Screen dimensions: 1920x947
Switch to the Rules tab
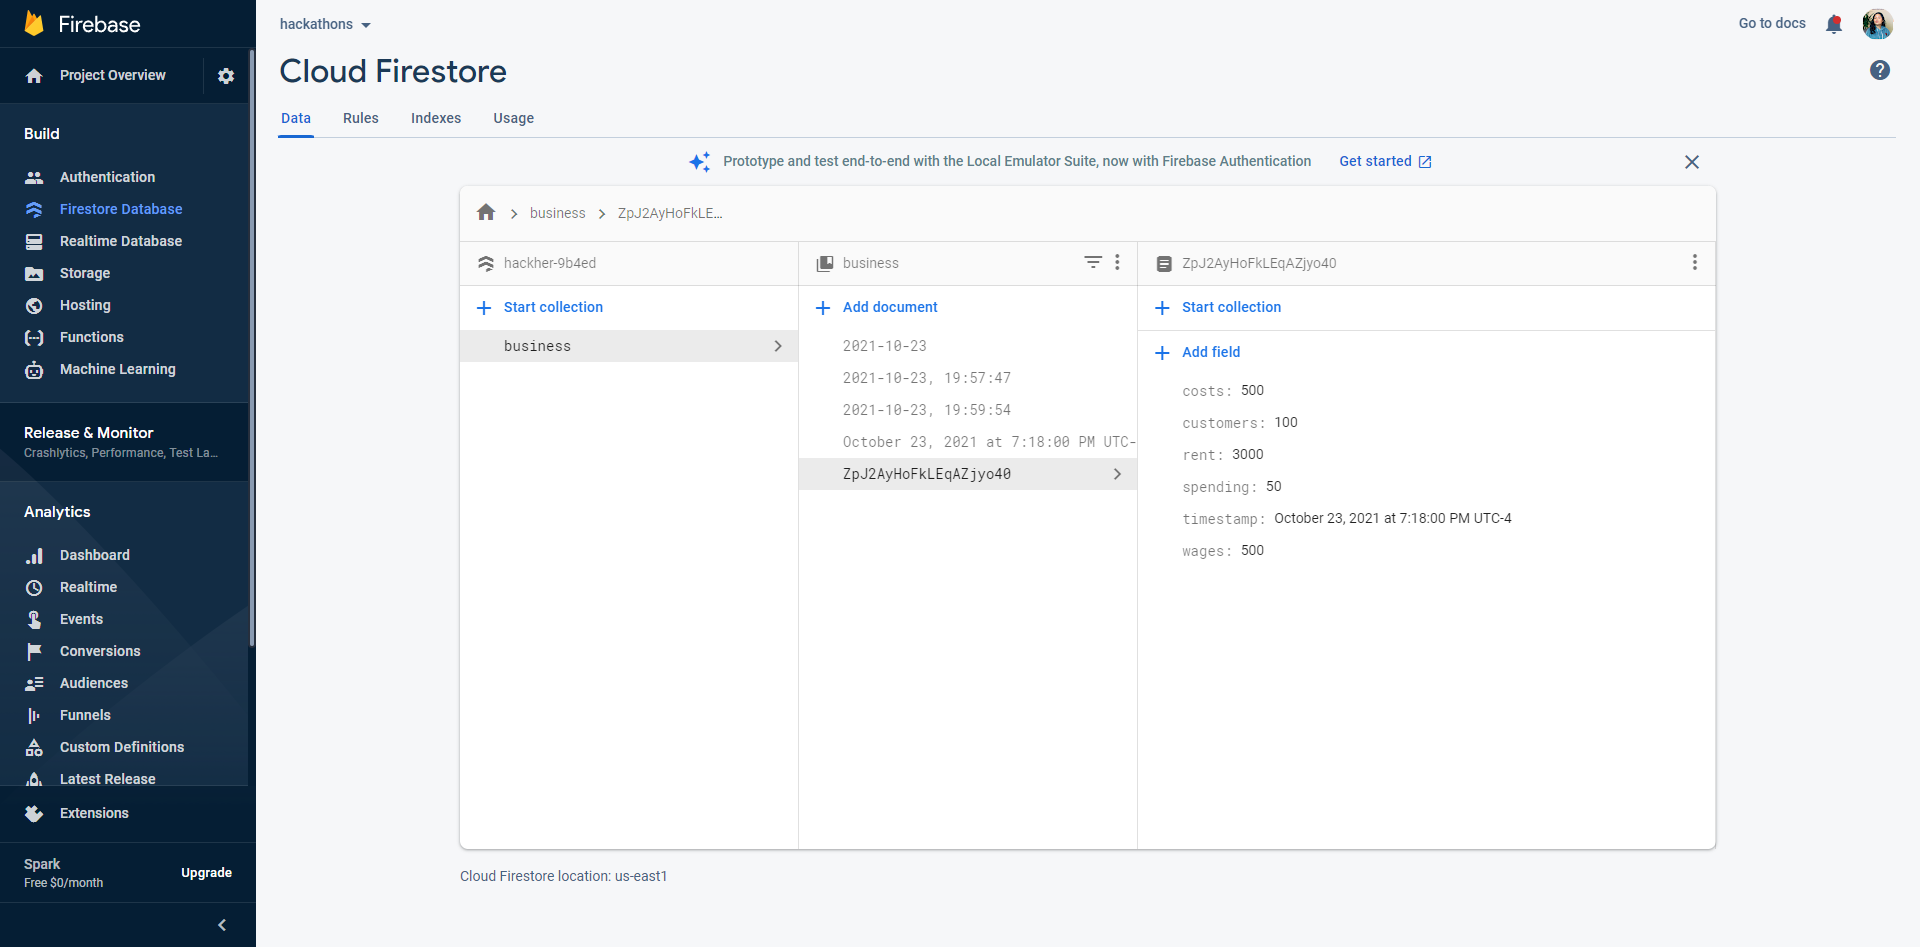[x=360, y=118]
